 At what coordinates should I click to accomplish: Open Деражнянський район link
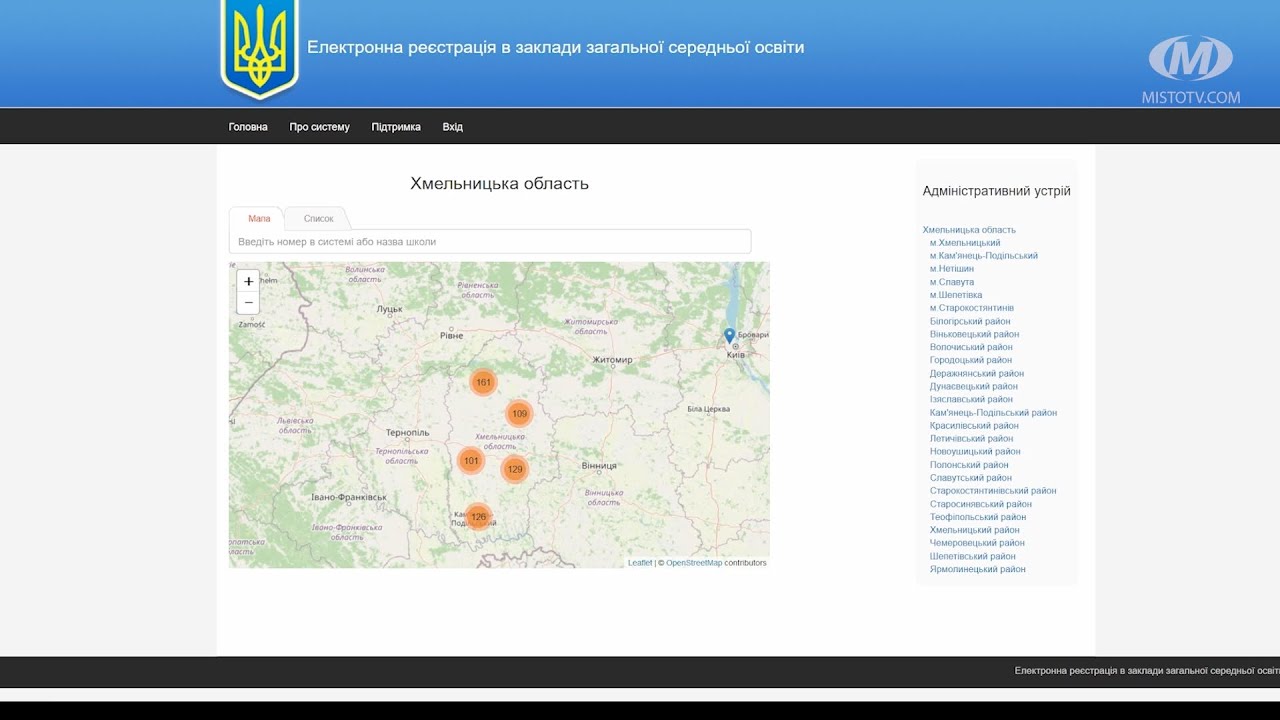[x=977, y=373]
